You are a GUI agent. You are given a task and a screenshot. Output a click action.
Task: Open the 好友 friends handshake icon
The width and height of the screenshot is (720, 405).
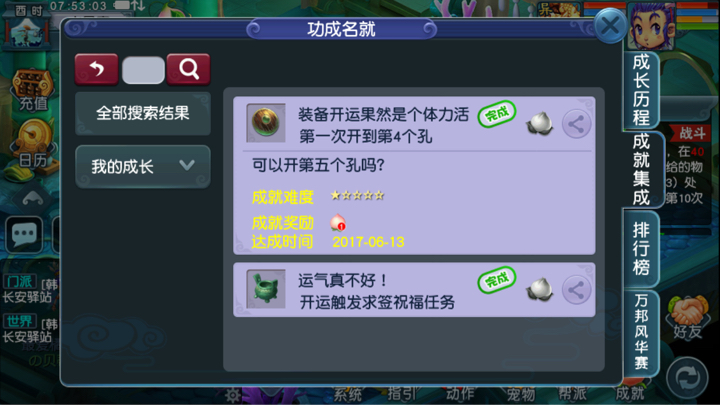click(687, 317)
